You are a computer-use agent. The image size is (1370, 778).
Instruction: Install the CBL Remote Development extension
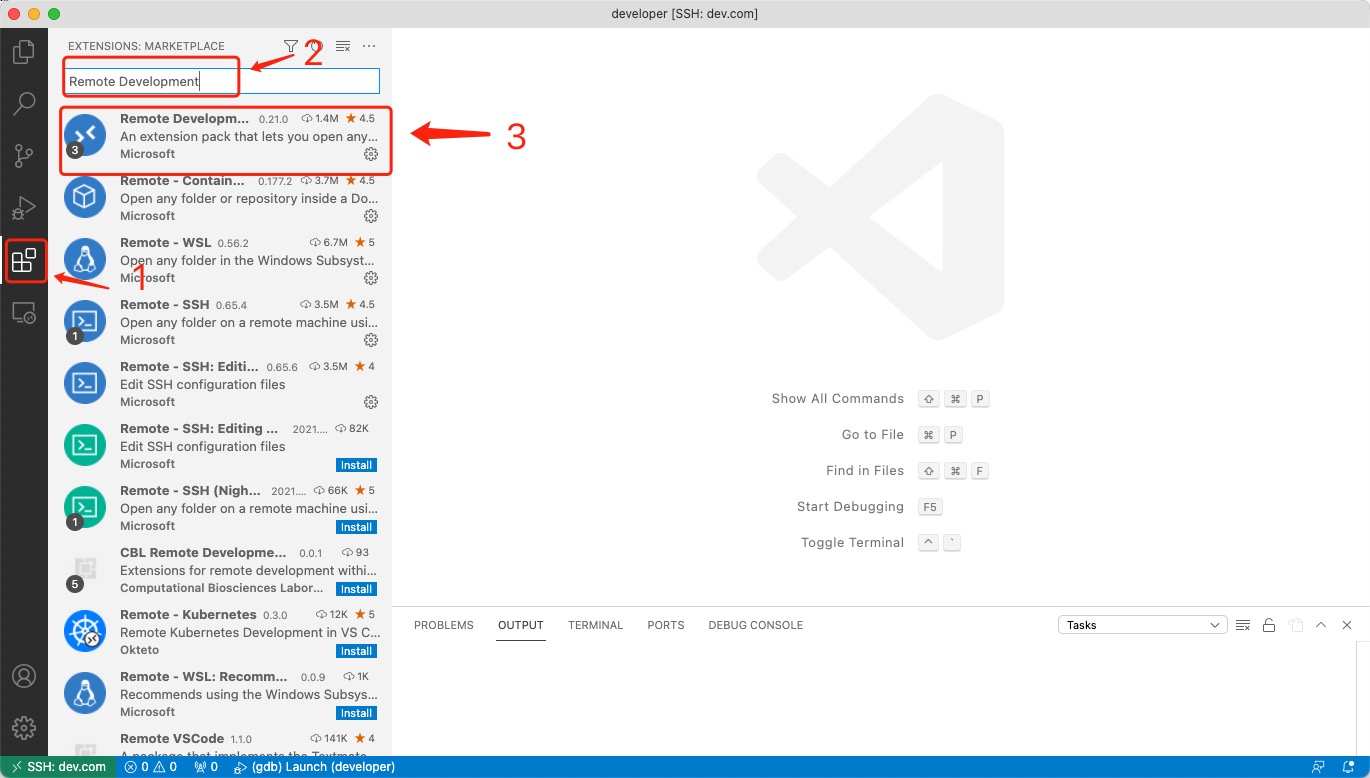(356, 589)
